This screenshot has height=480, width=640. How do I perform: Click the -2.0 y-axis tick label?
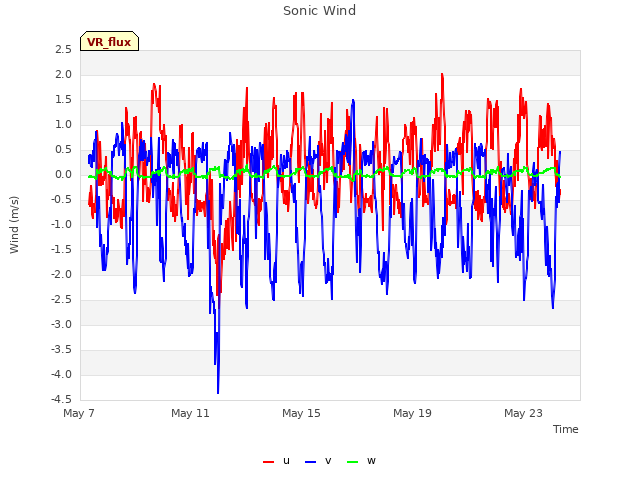click(62, 275)
